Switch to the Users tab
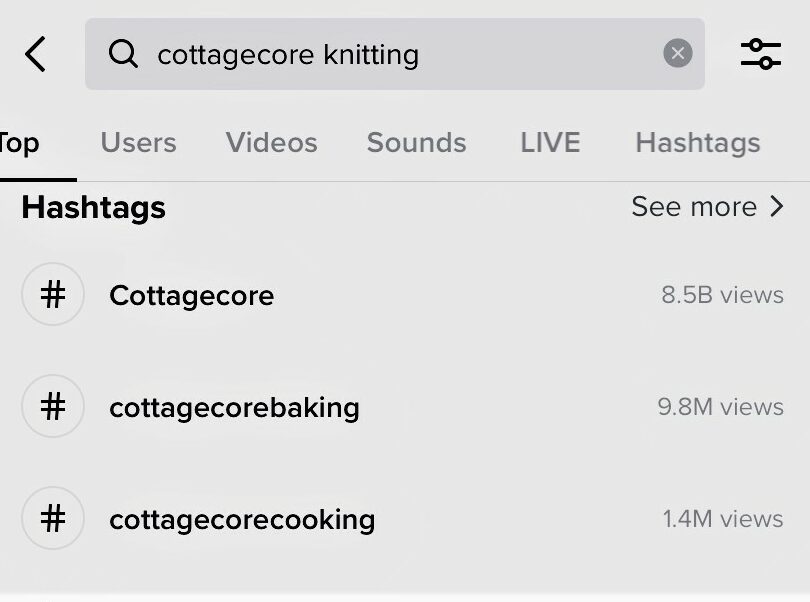This screenshot has height=602, width=810. click(138, 143)
